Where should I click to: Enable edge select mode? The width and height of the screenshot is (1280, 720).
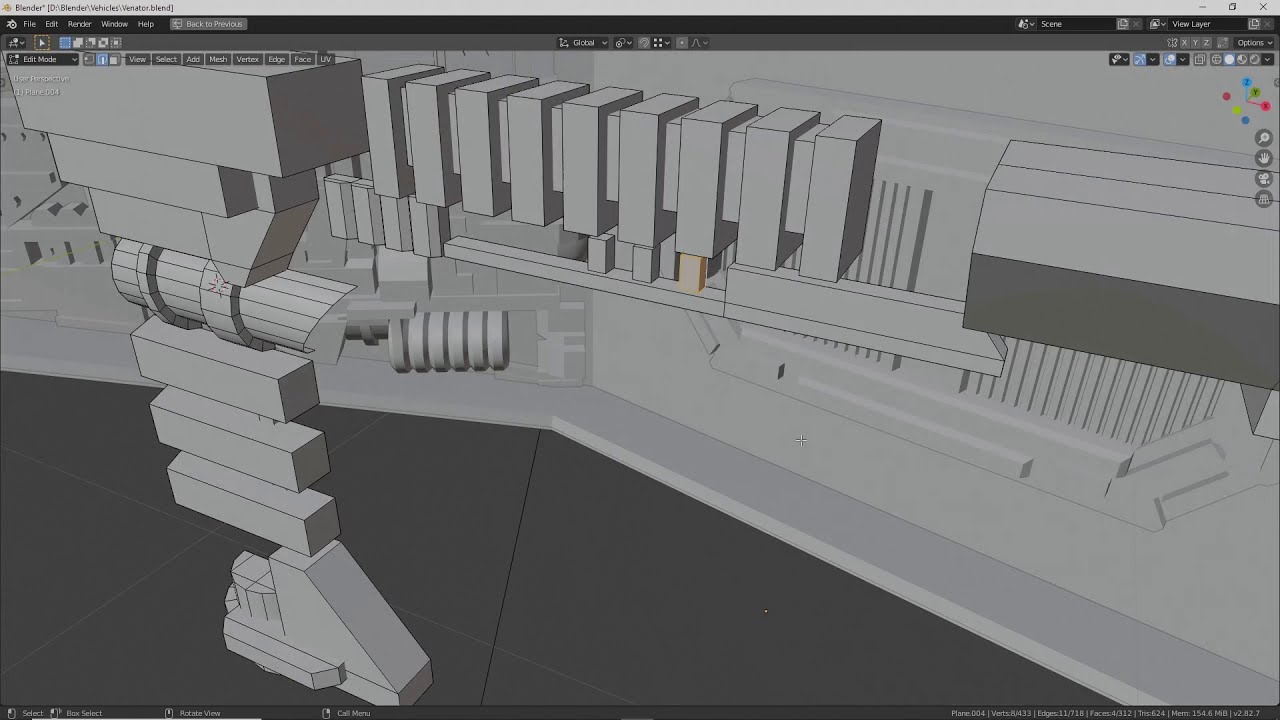(x=101, y=59)
